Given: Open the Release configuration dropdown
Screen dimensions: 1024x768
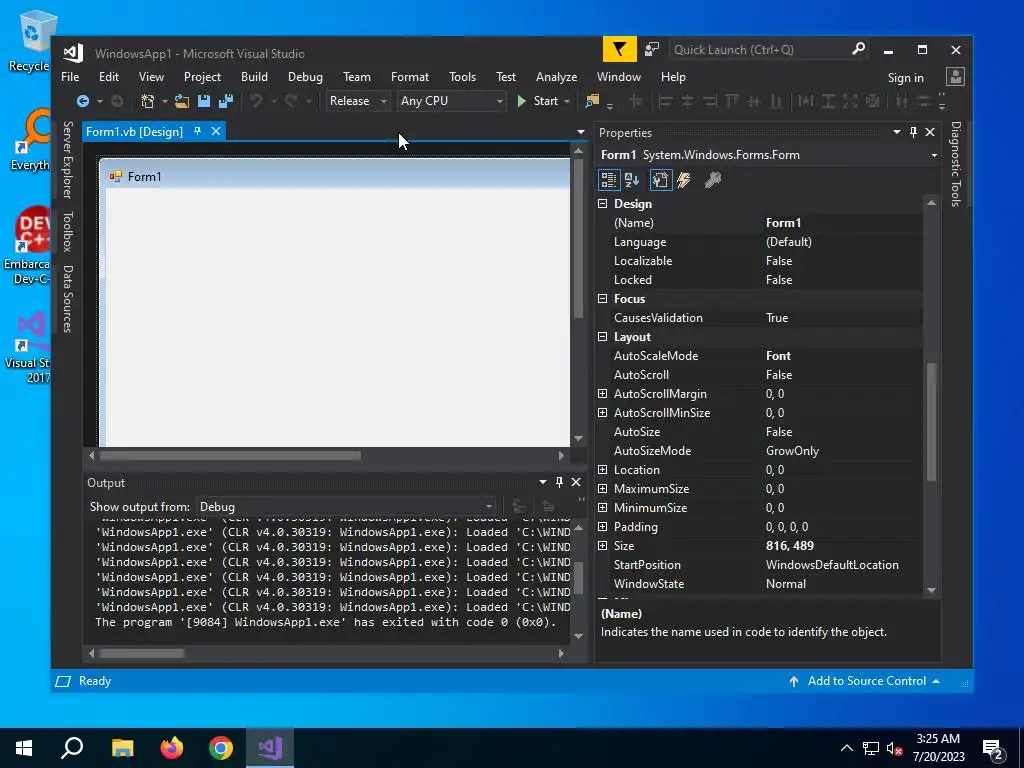Looking at the screenshot, I should point(358,101).
